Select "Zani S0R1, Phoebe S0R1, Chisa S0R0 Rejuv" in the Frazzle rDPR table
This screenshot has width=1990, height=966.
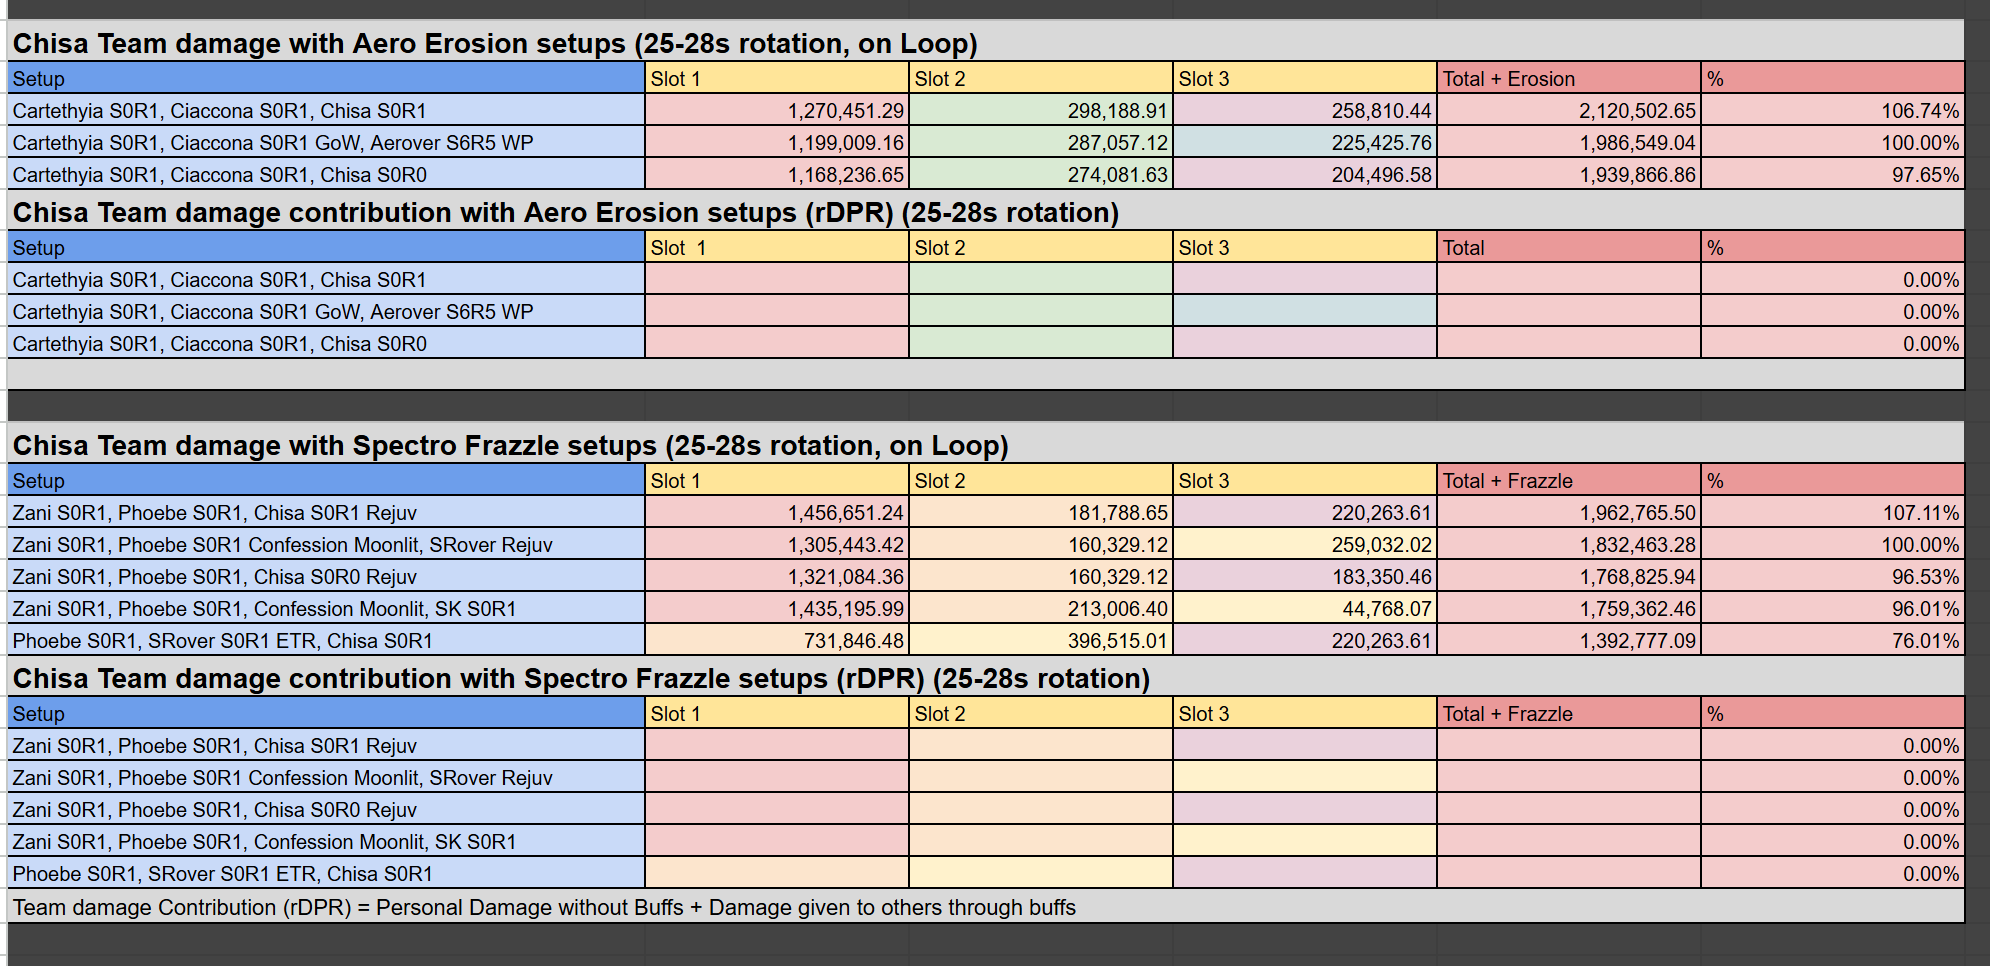click(214, 809)
